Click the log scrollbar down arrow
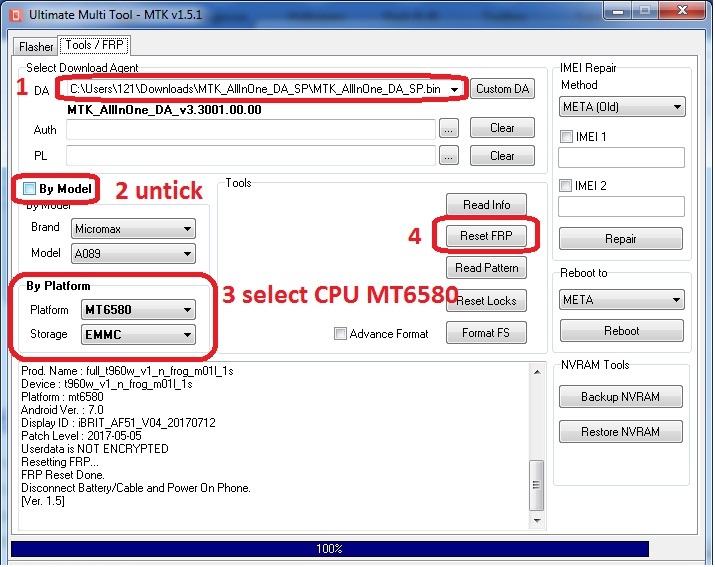715x567 pixels. pyautogui.click(x=537, y=520)
